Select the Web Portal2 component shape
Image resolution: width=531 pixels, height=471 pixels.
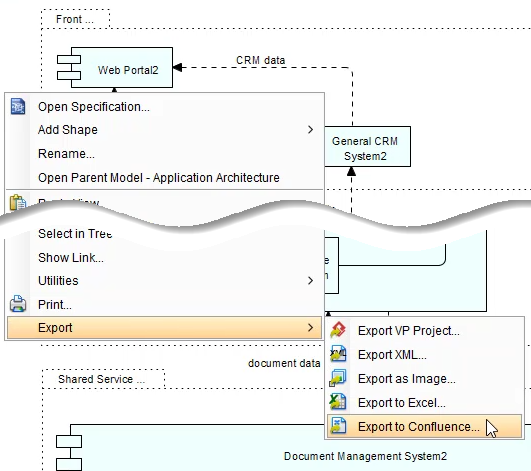coord(115,68)
